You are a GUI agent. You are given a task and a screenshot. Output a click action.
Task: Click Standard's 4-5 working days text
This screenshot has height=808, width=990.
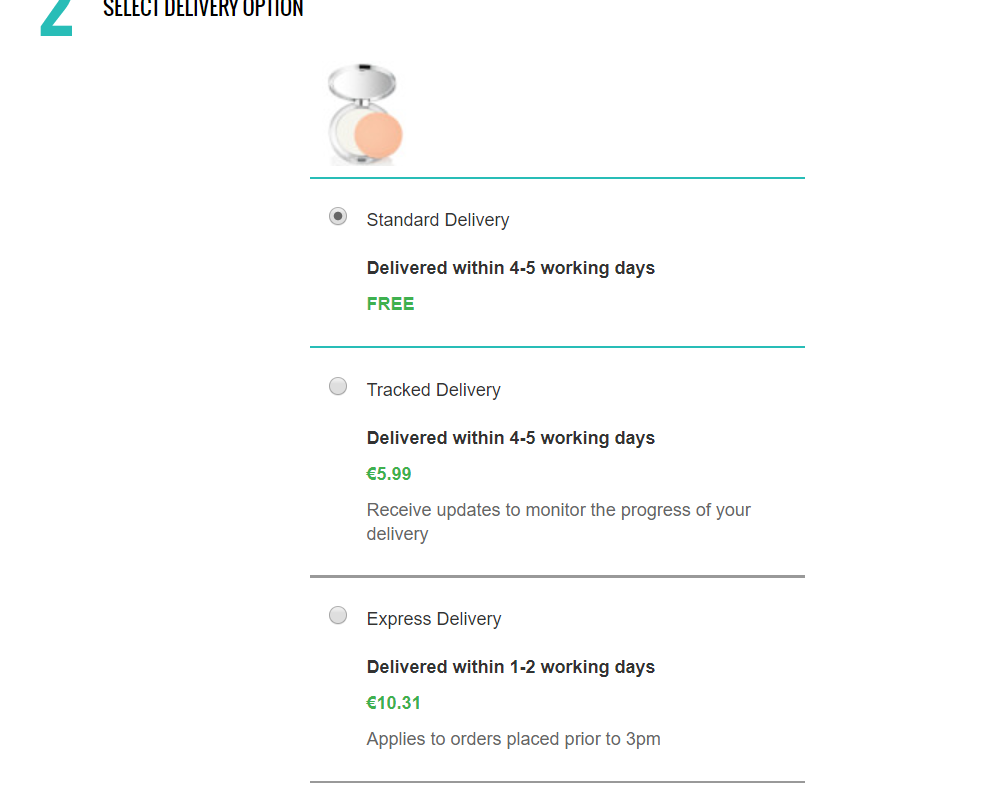(x=511, y=268)
